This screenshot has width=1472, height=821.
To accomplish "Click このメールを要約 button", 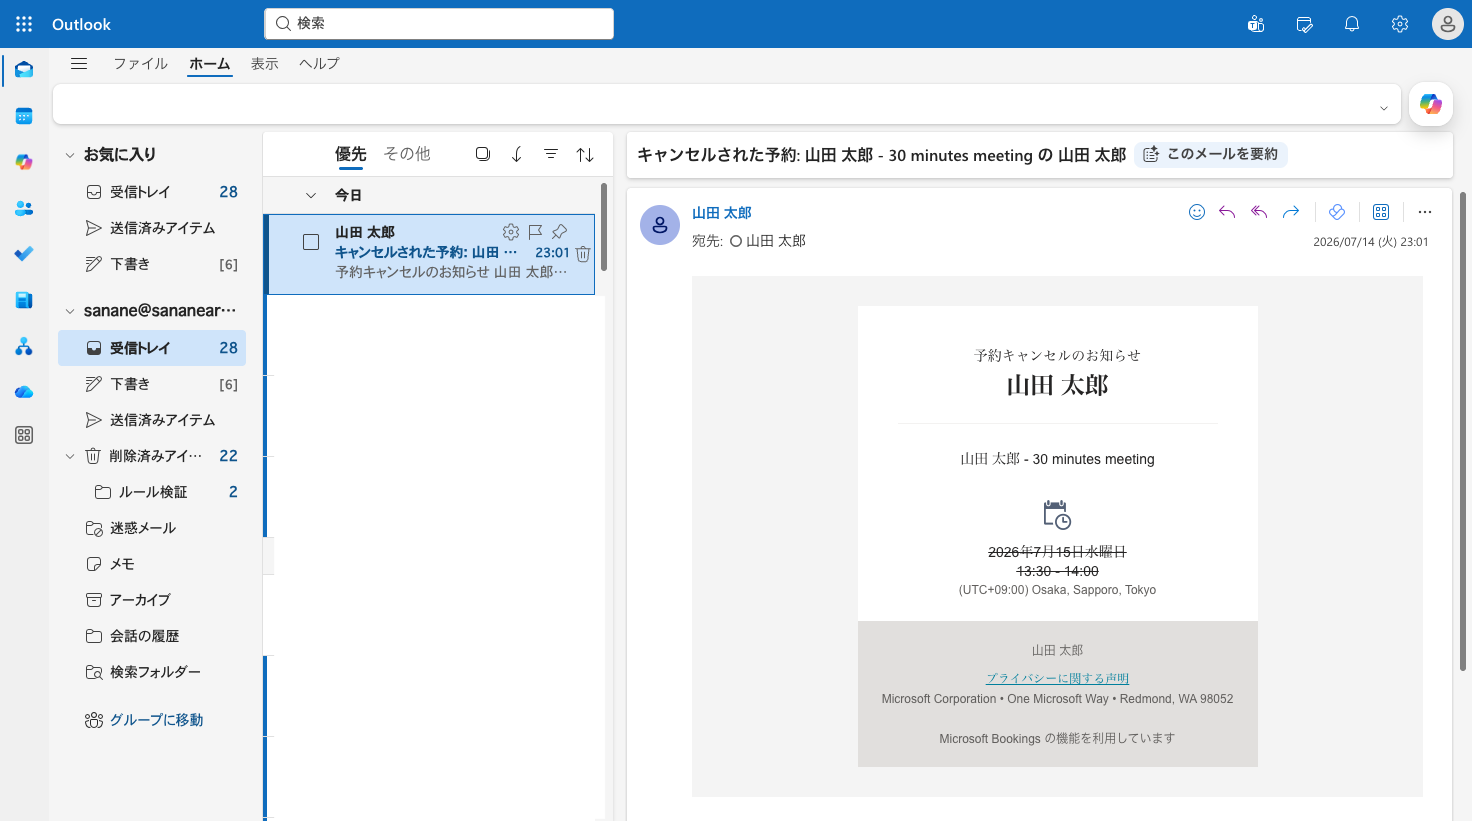I will coord(1211,154).
